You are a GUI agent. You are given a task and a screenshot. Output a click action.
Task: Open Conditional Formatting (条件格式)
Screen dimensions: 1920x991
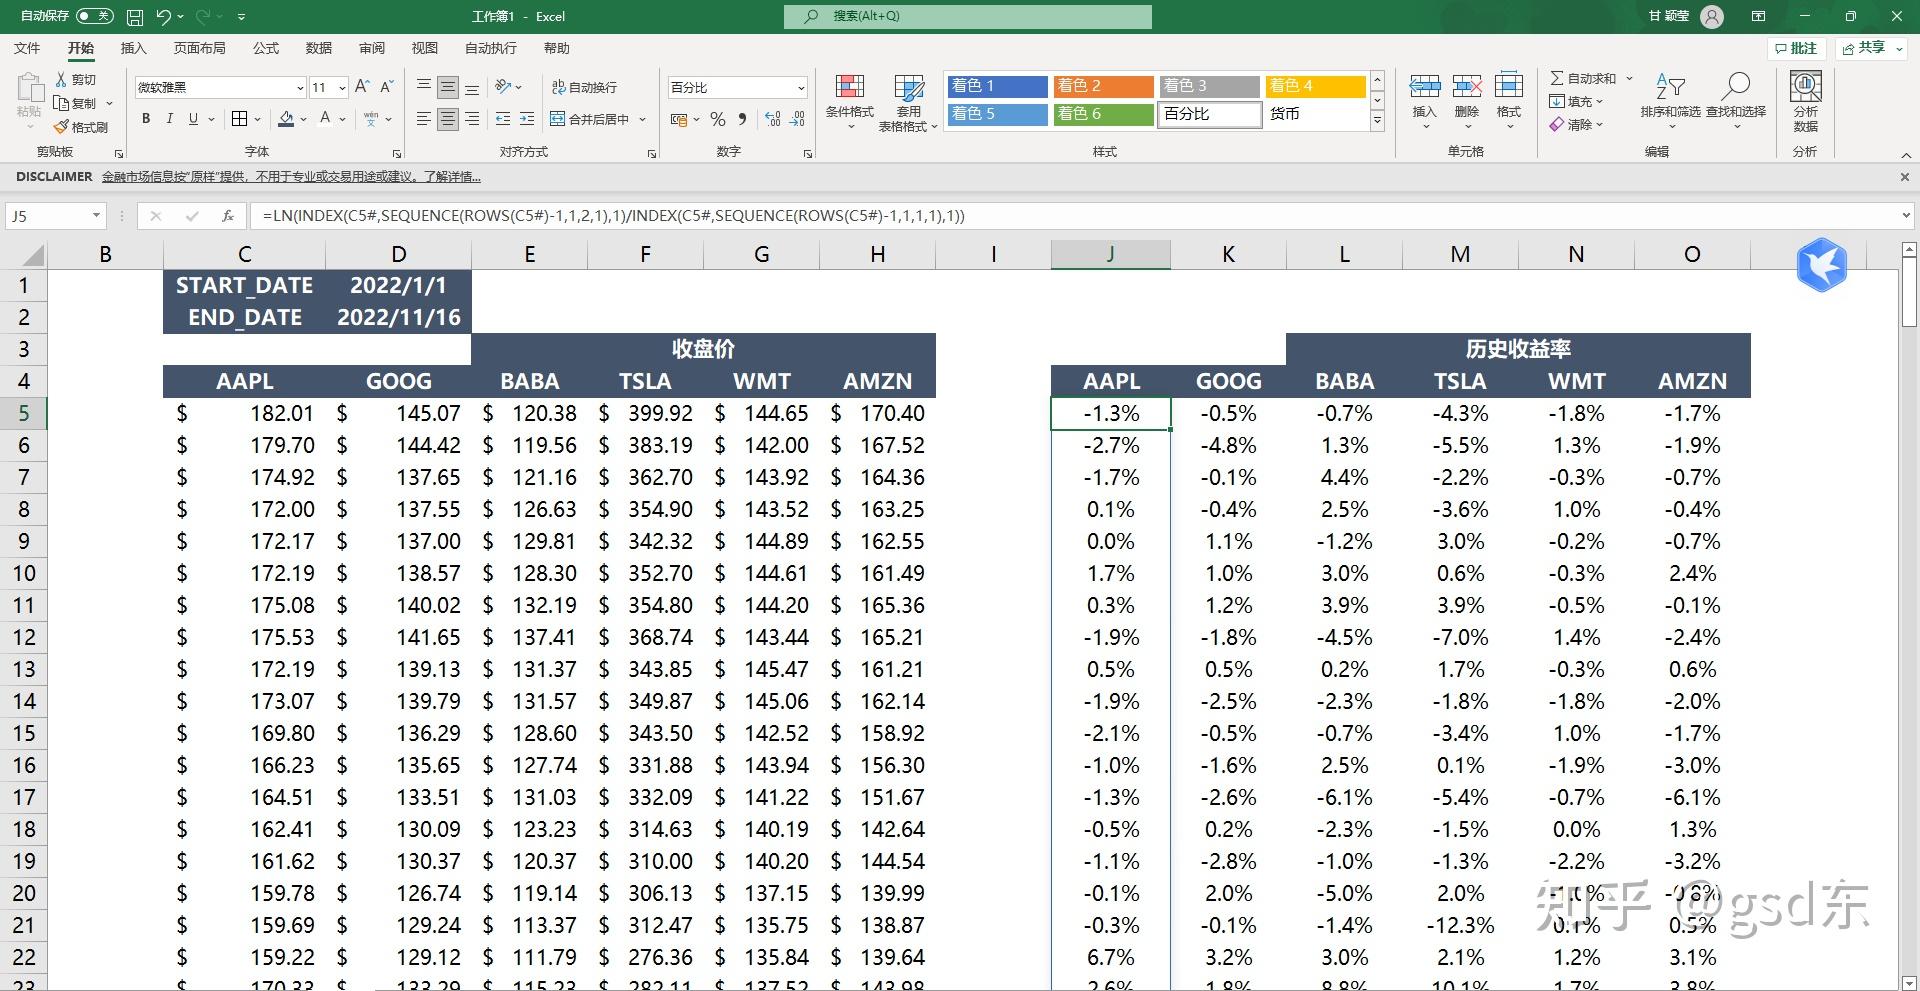pos(850,102)
